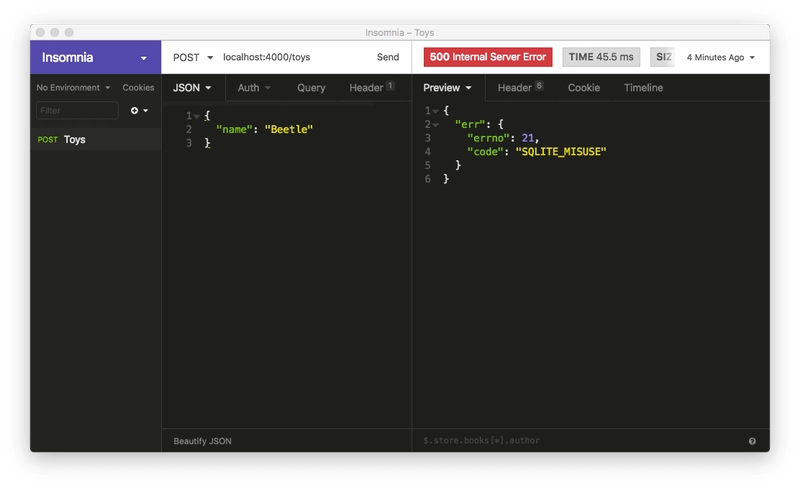Click the TIME 45.5 ms tag
Image resolution: width=800 pixels, height=488 pixels.
[x=601, y=57]
